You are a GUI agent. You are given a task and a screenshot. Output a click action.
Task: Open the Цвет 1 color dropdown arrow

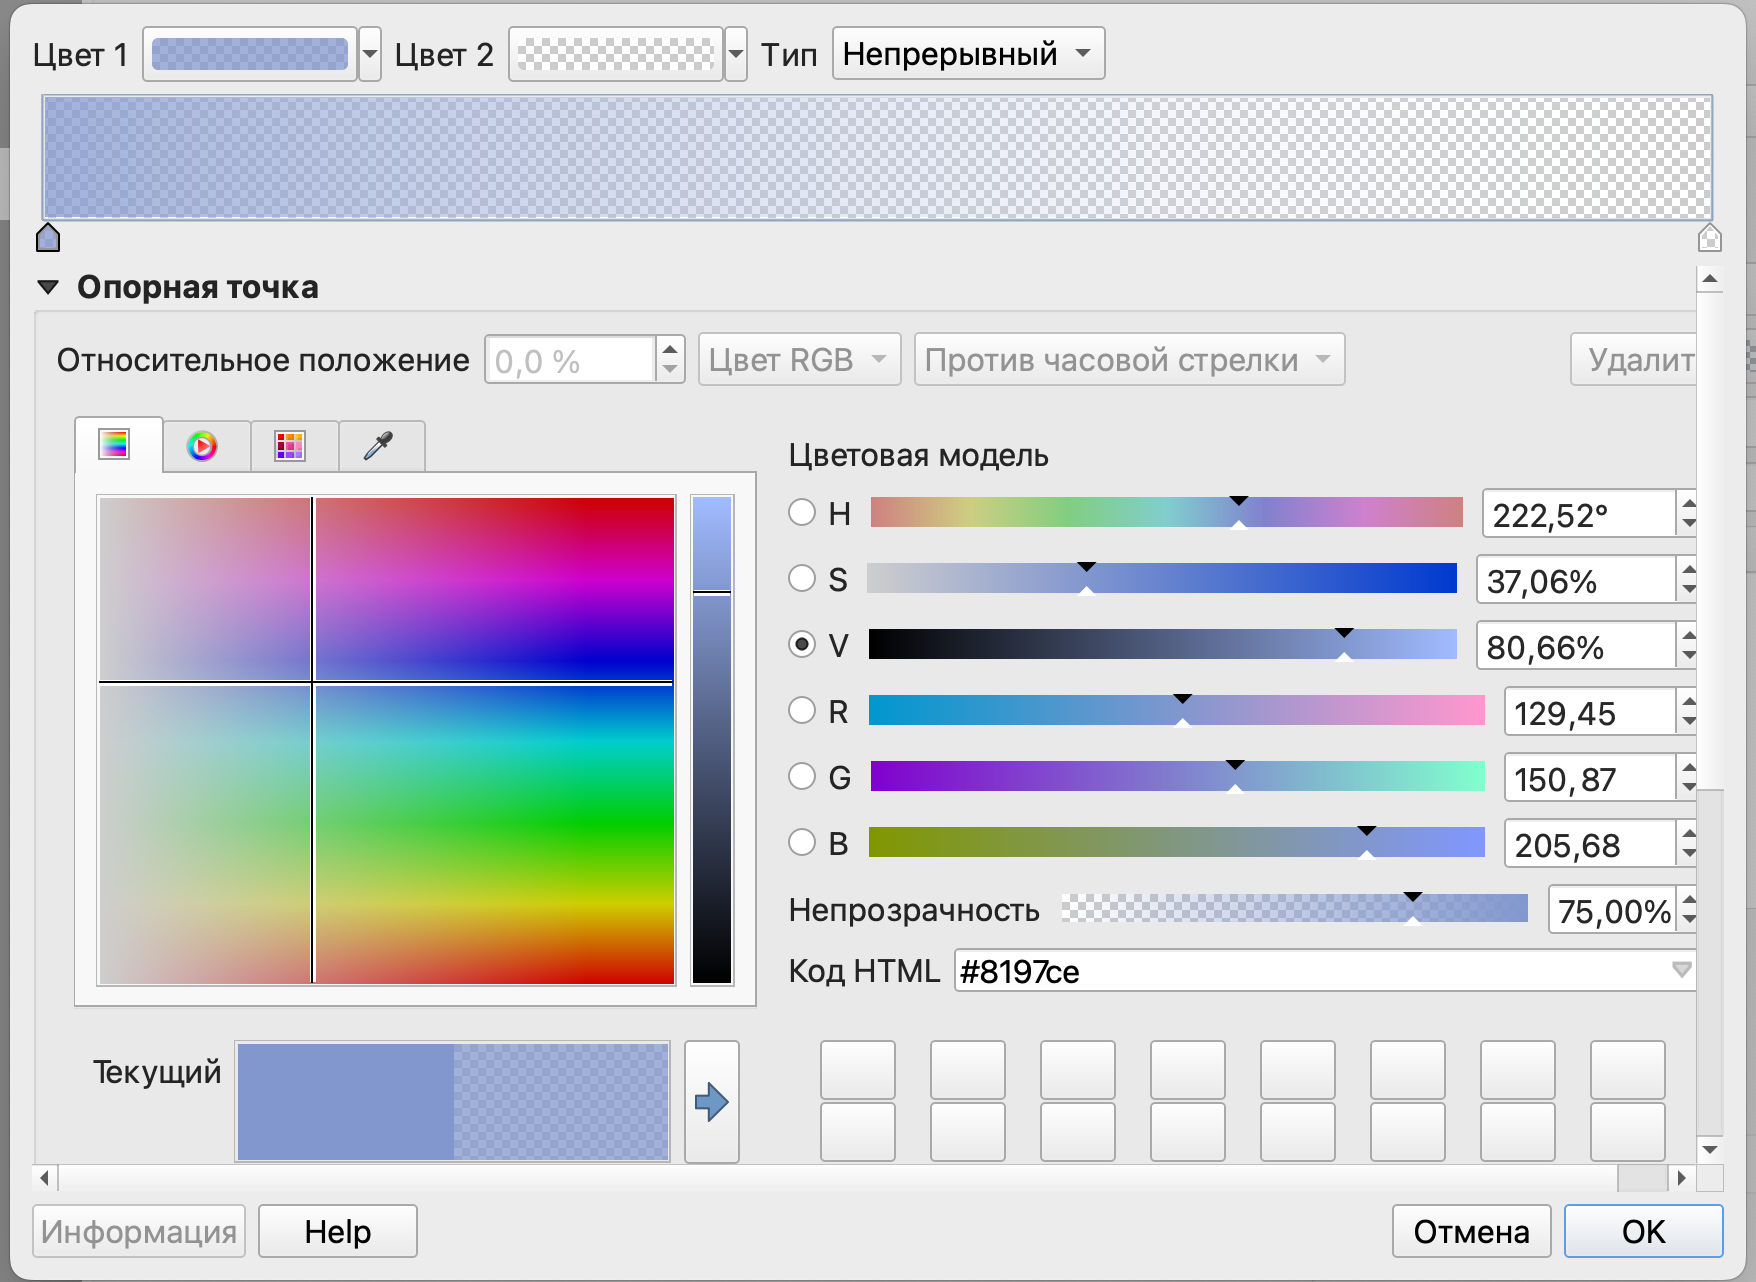(370, 54)
